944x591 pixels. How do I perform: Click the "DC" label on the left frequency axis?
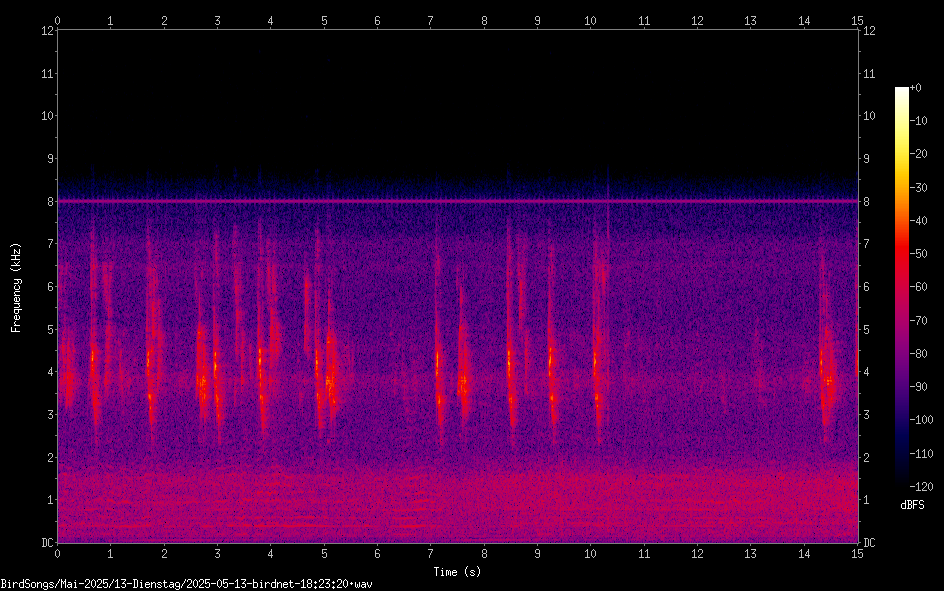point(47,543)
